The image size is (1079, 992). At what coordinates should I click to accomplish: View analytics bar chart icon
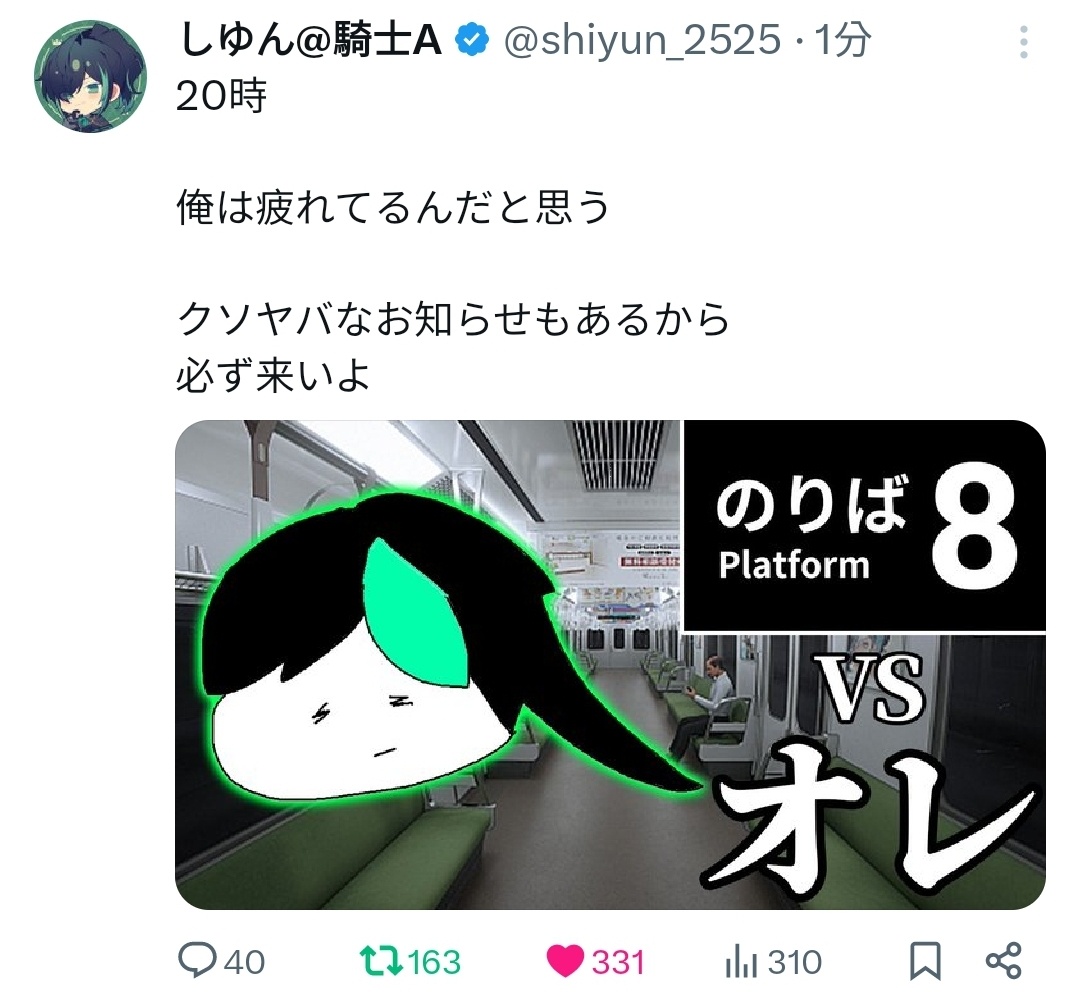tap(742, 962)
